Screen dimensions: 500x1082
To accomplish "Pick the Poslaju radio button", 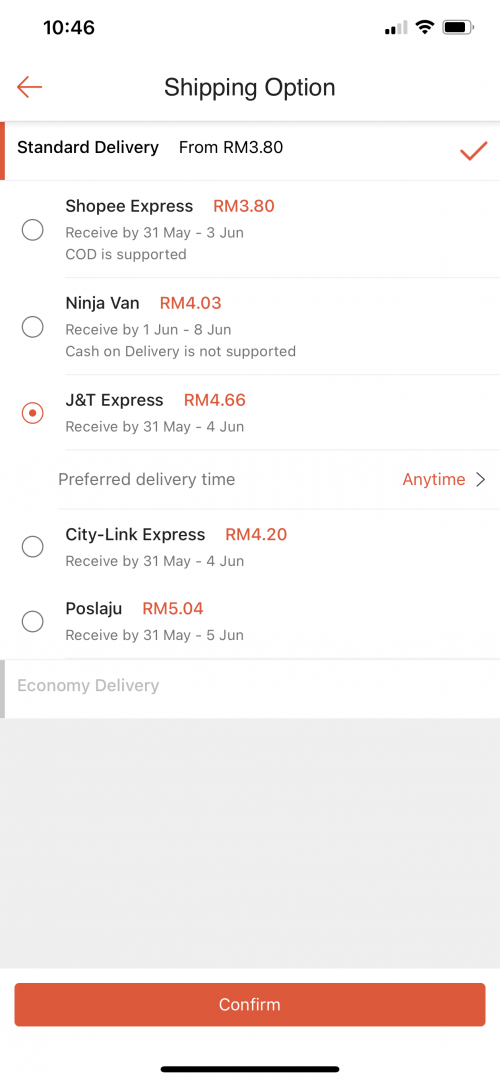I will click(x=32, y=622).
